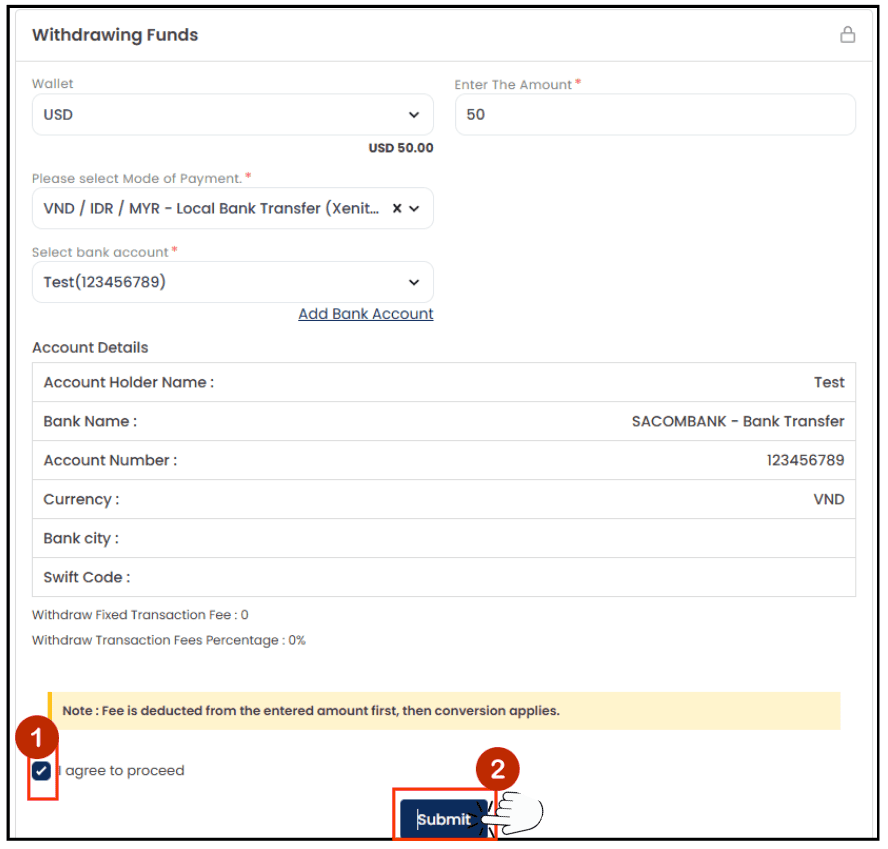Click the Currency VND value
Screen dimensions: 888x849
click(x=829, y=499)
